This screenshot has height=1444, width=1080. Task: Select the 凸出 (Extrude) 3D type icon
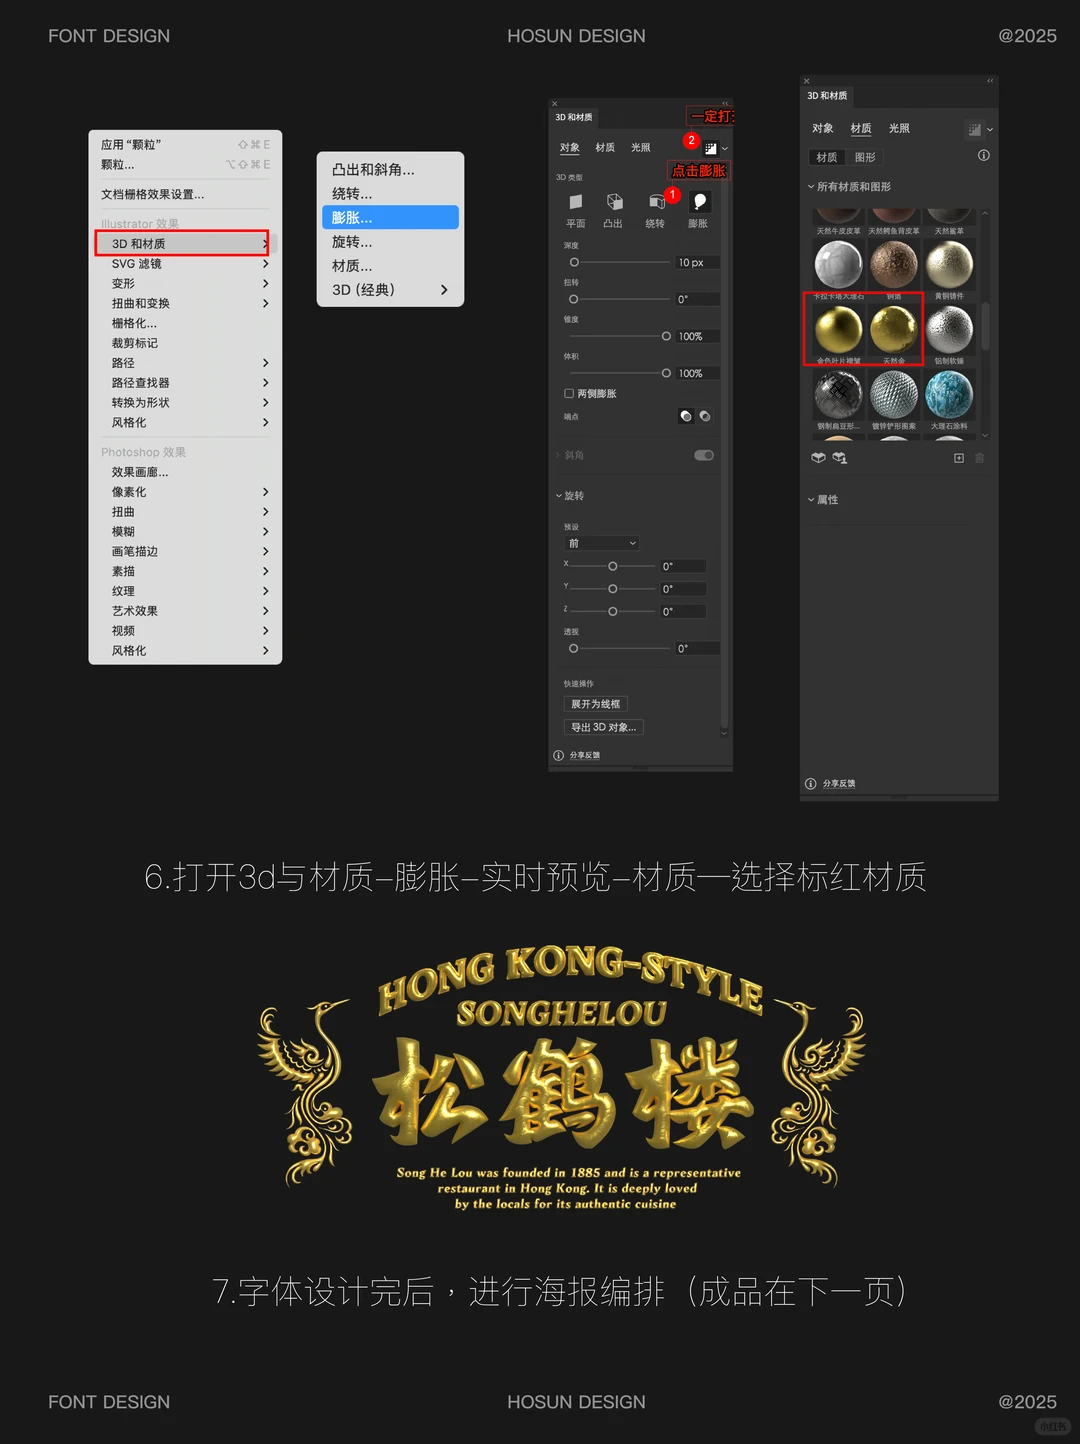(x=614, y=202)
